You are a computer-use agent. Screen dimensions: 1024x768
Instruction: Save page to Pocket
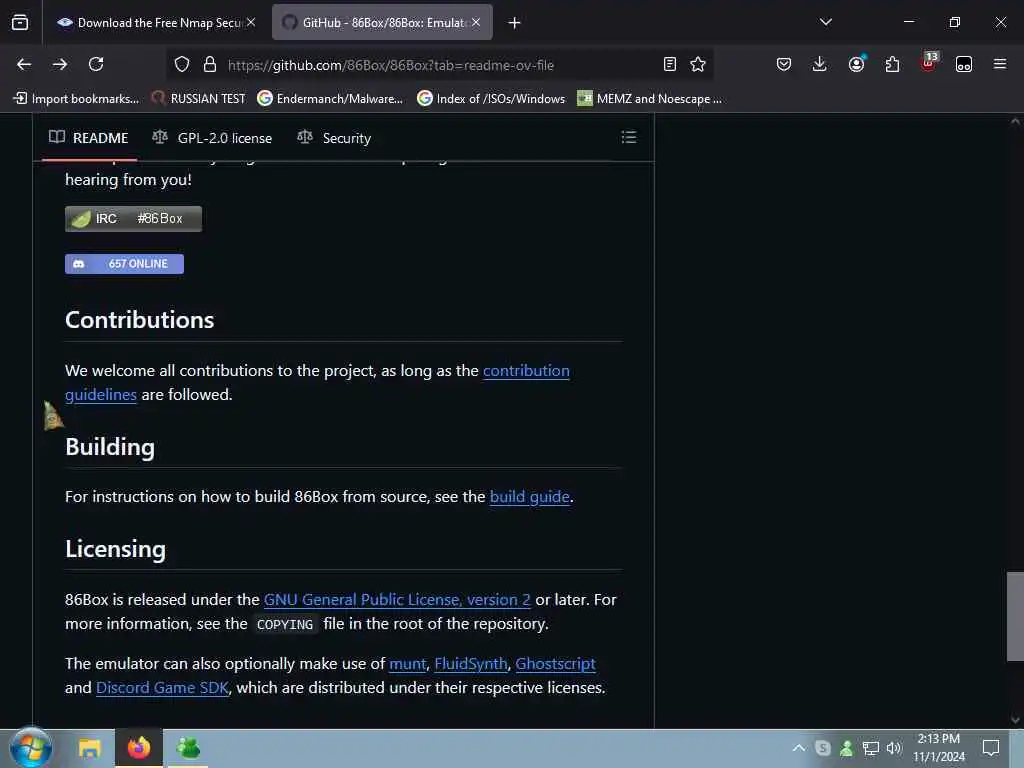click(784, 64)
